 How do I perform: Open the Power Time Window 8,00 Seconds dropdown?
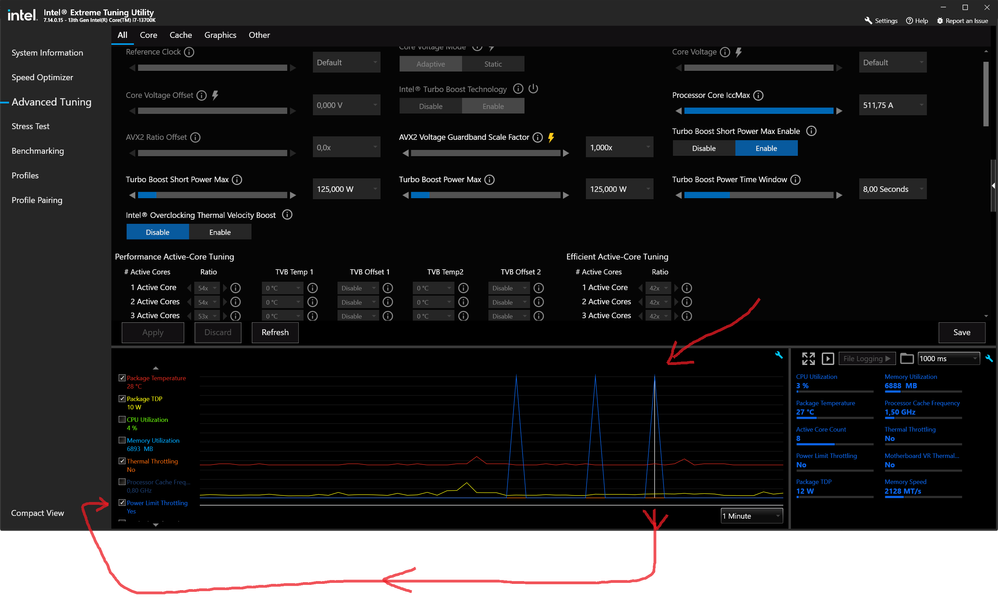point(892,189)
